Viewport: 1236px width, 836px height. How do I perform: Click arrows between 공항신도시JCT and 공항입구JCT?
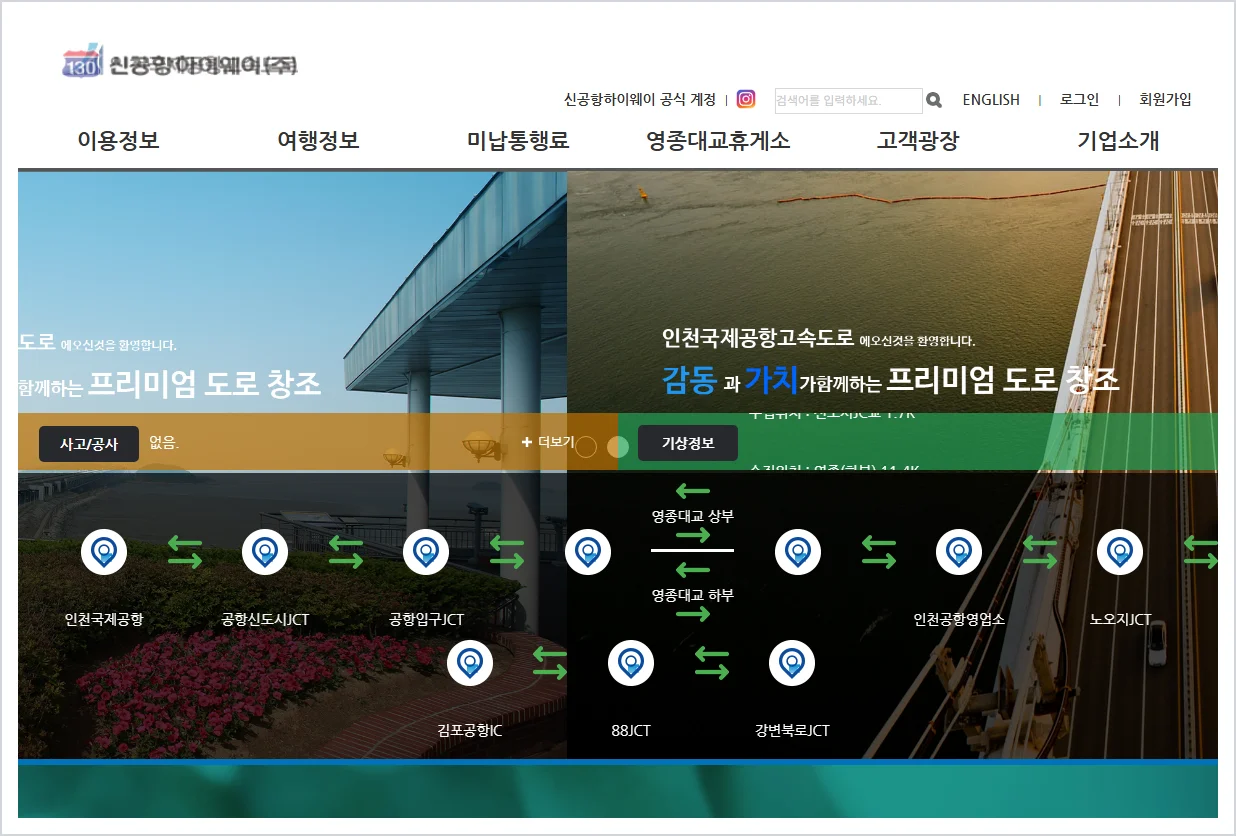345,553
